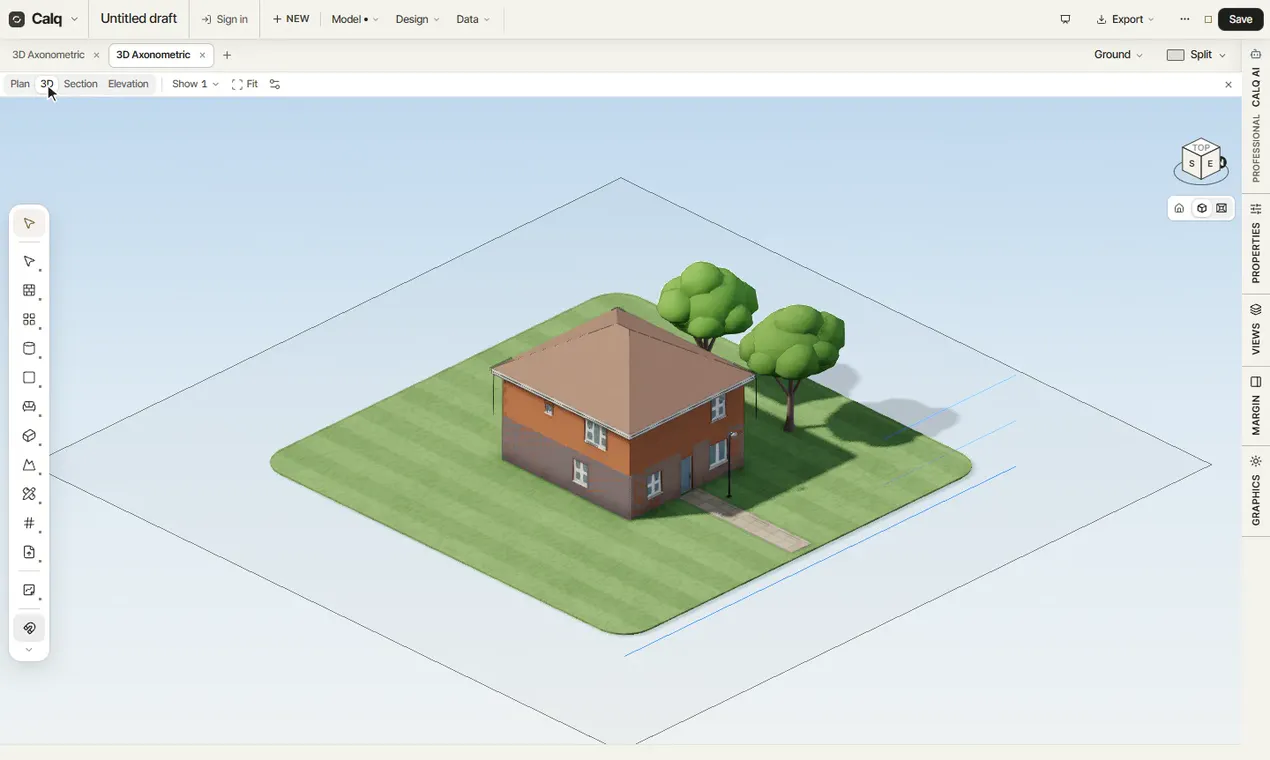Click the magnet snapping icon
Screen dimensions: 1270x760
click(29, 629)
